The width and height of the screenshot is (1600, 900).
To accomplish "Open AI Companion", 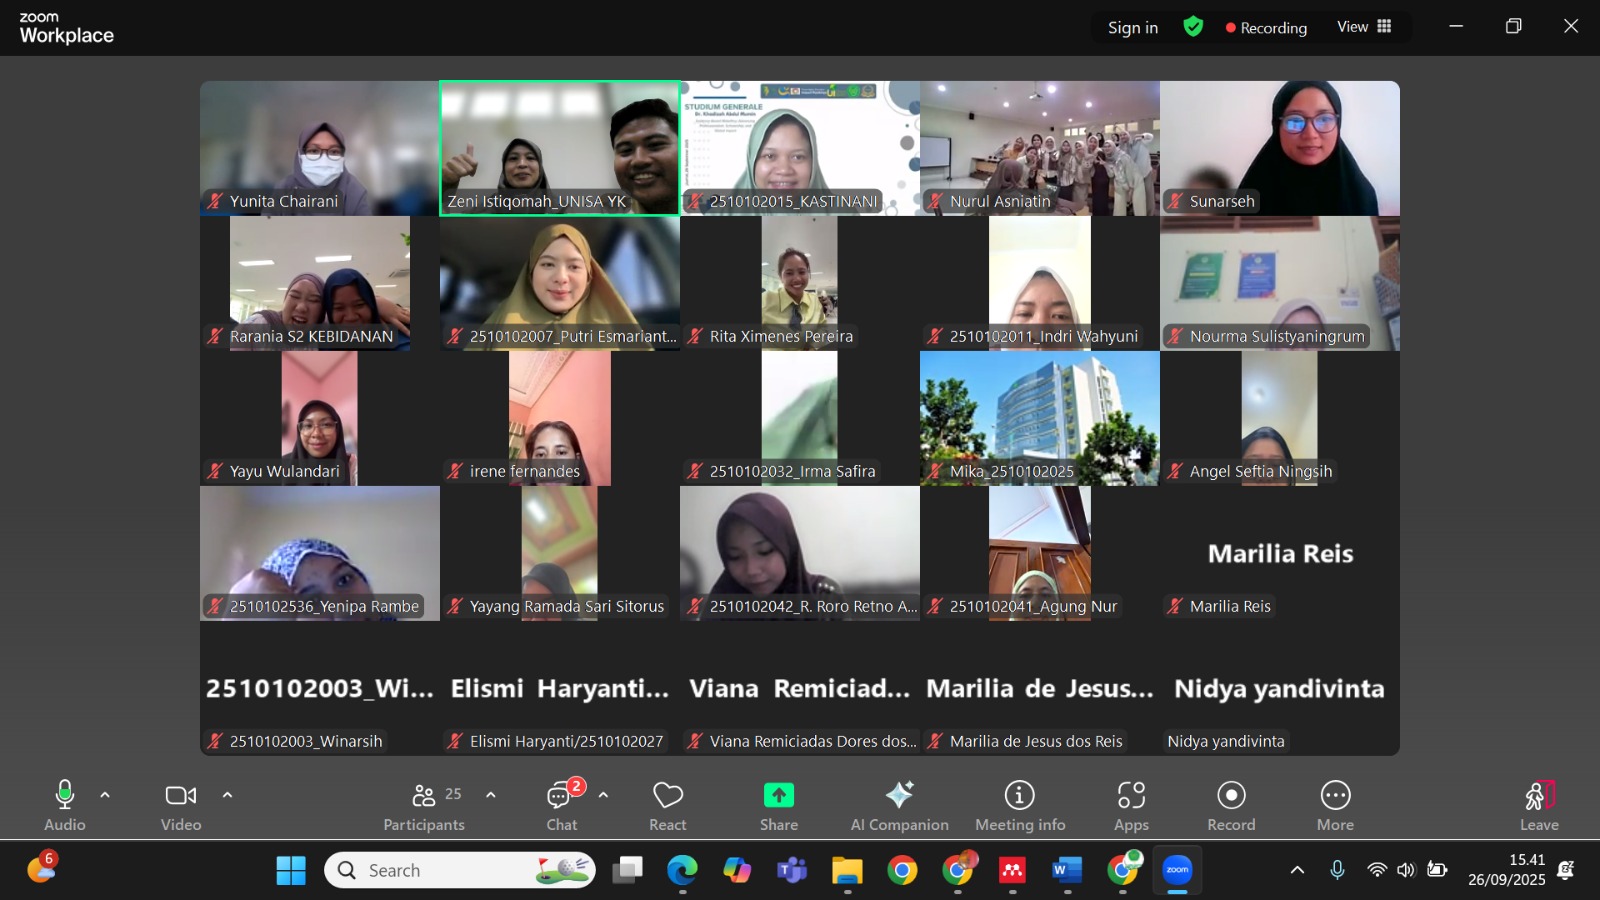I will pos(899,805).
